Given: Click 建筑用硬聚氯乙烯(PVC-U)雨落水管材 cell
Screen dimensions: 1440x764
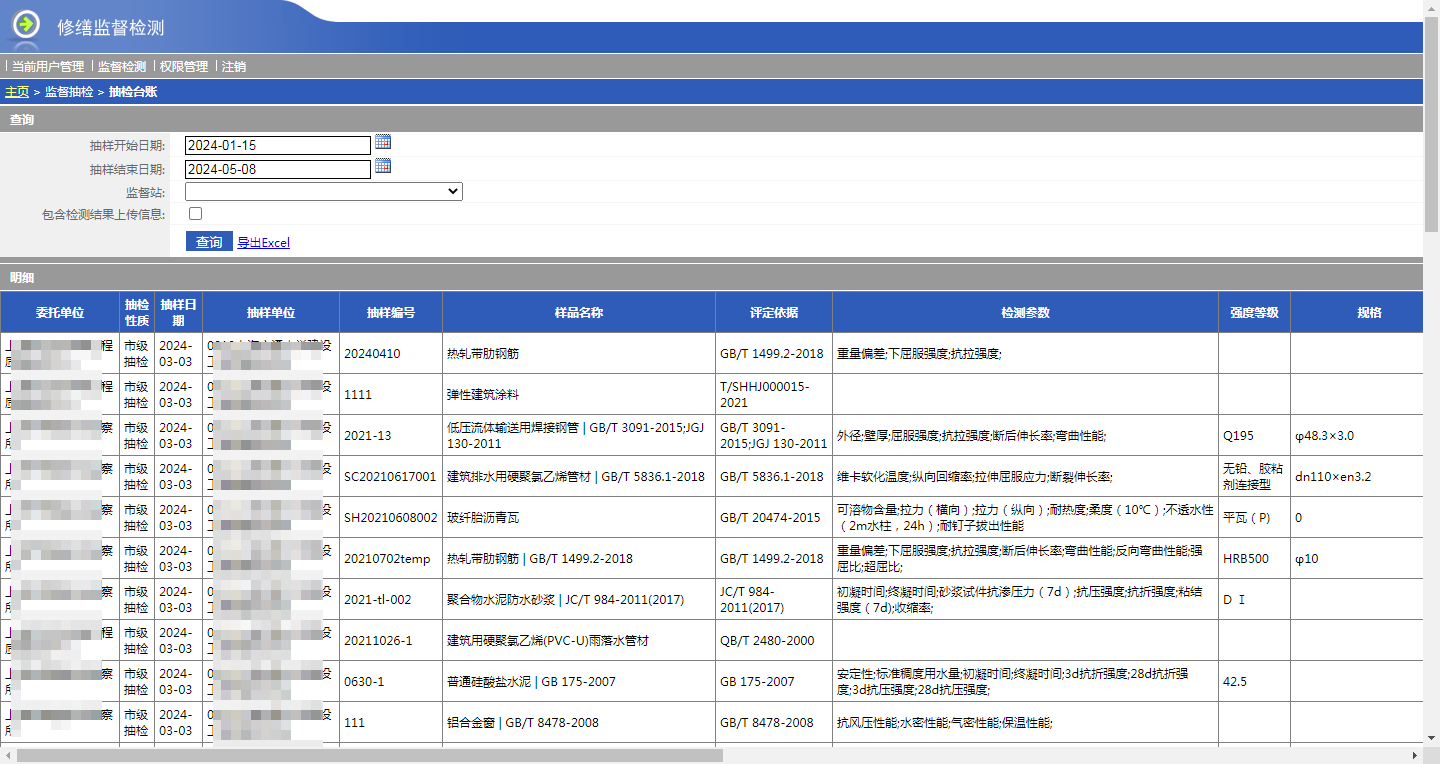Looking at the screenshot, I should (579, 640).
